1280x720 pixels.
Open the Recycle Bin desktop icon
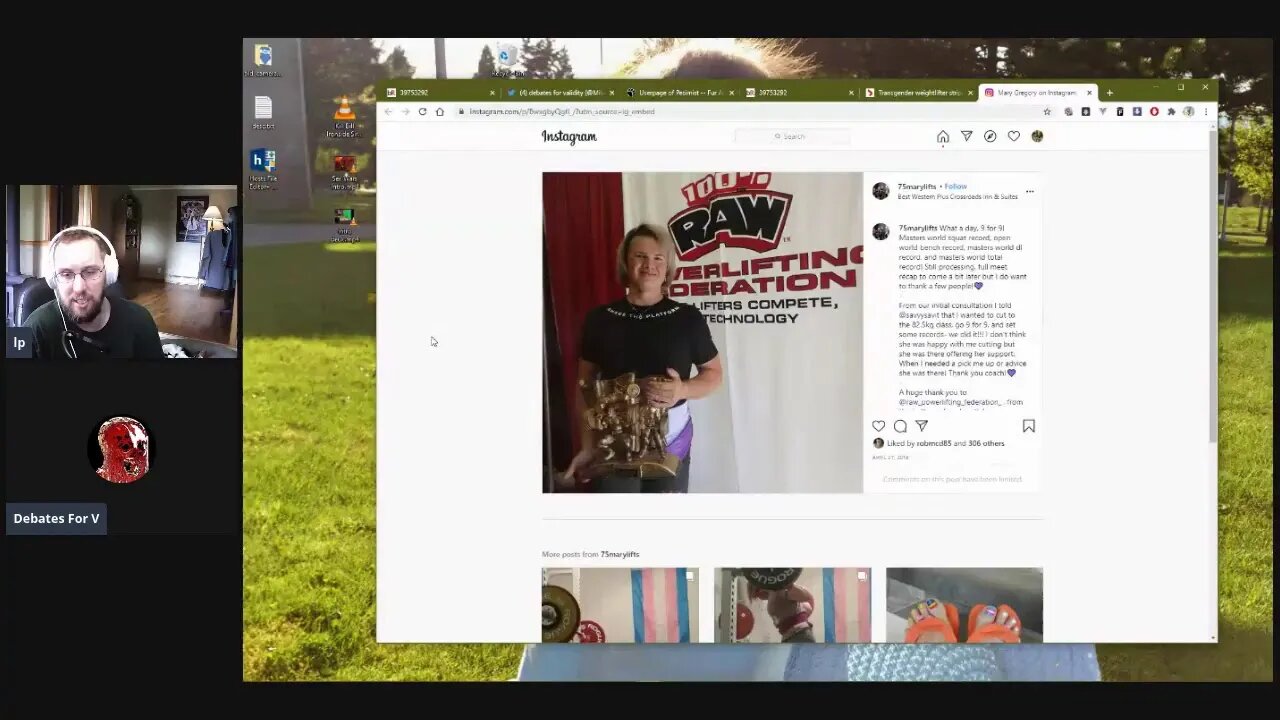pyautogui.click(x=506, y=60)
